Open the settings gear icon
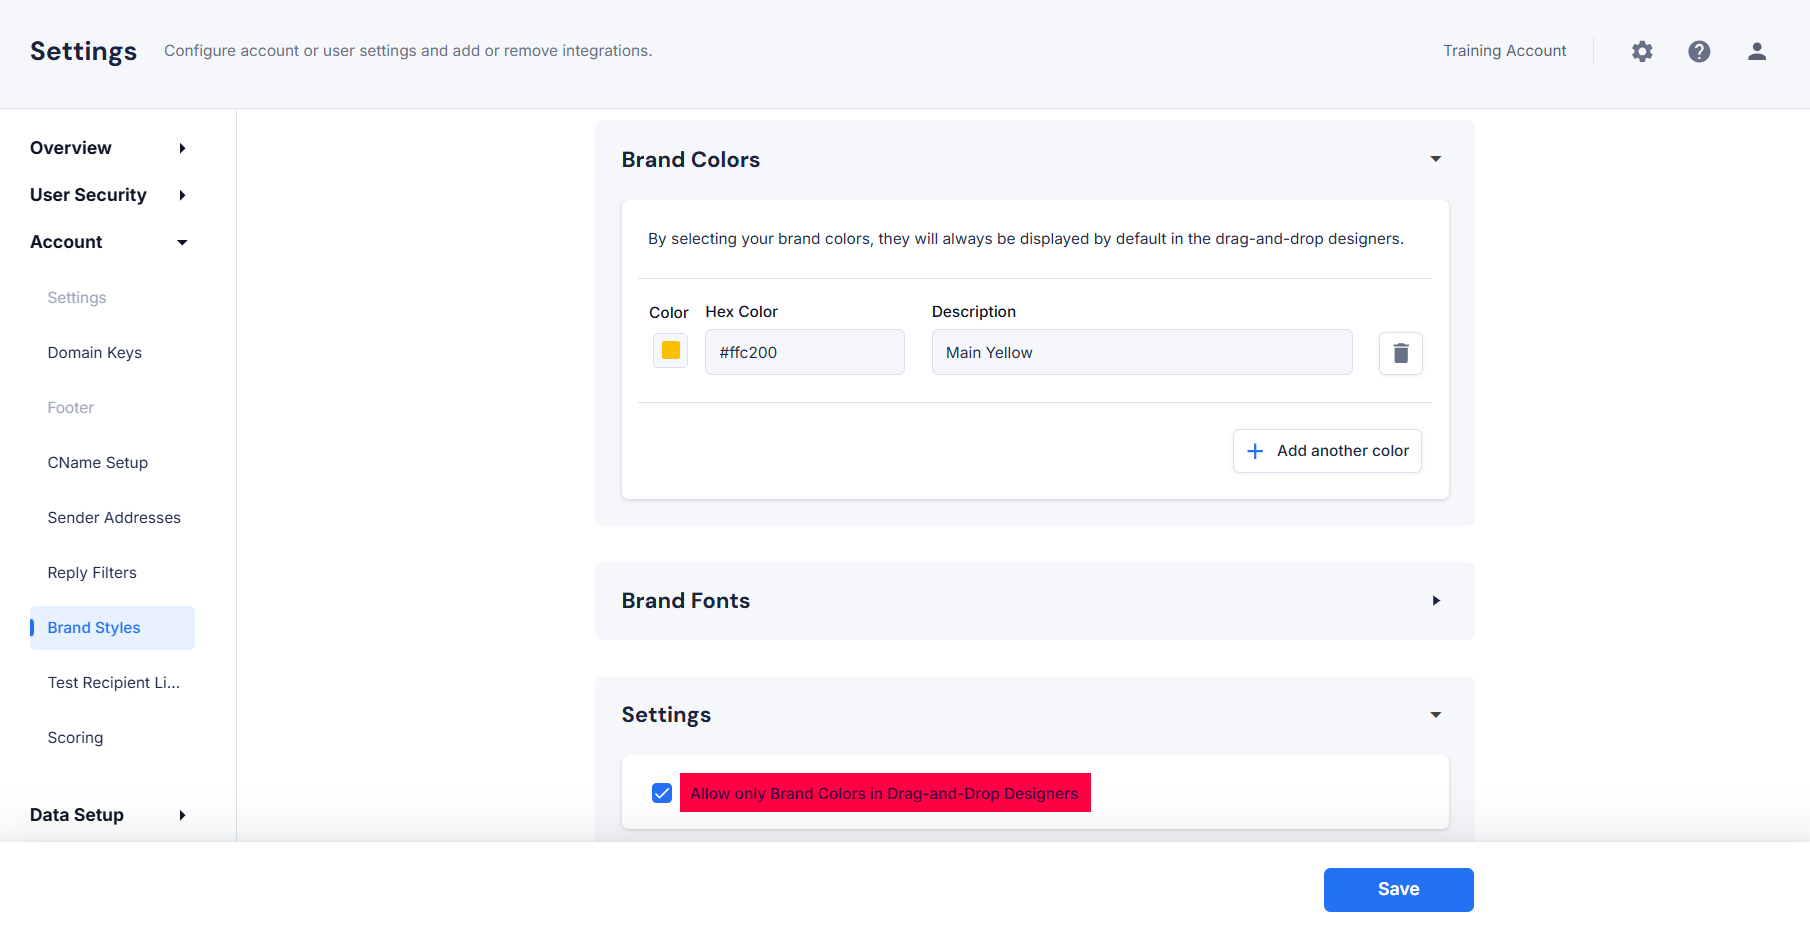1810x930 pixels. (1642, 51)
